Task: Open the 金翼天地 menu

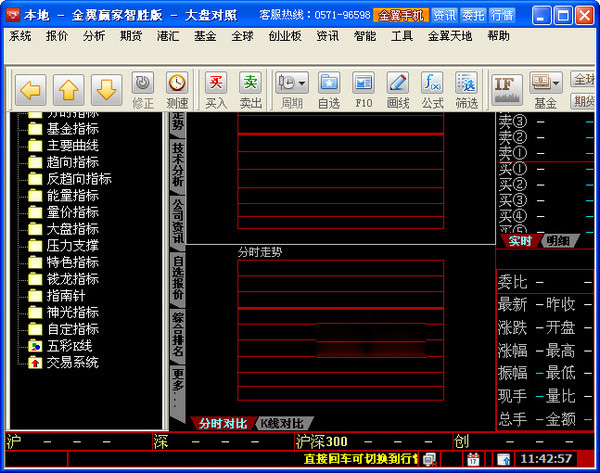Action: pos(450,36)
